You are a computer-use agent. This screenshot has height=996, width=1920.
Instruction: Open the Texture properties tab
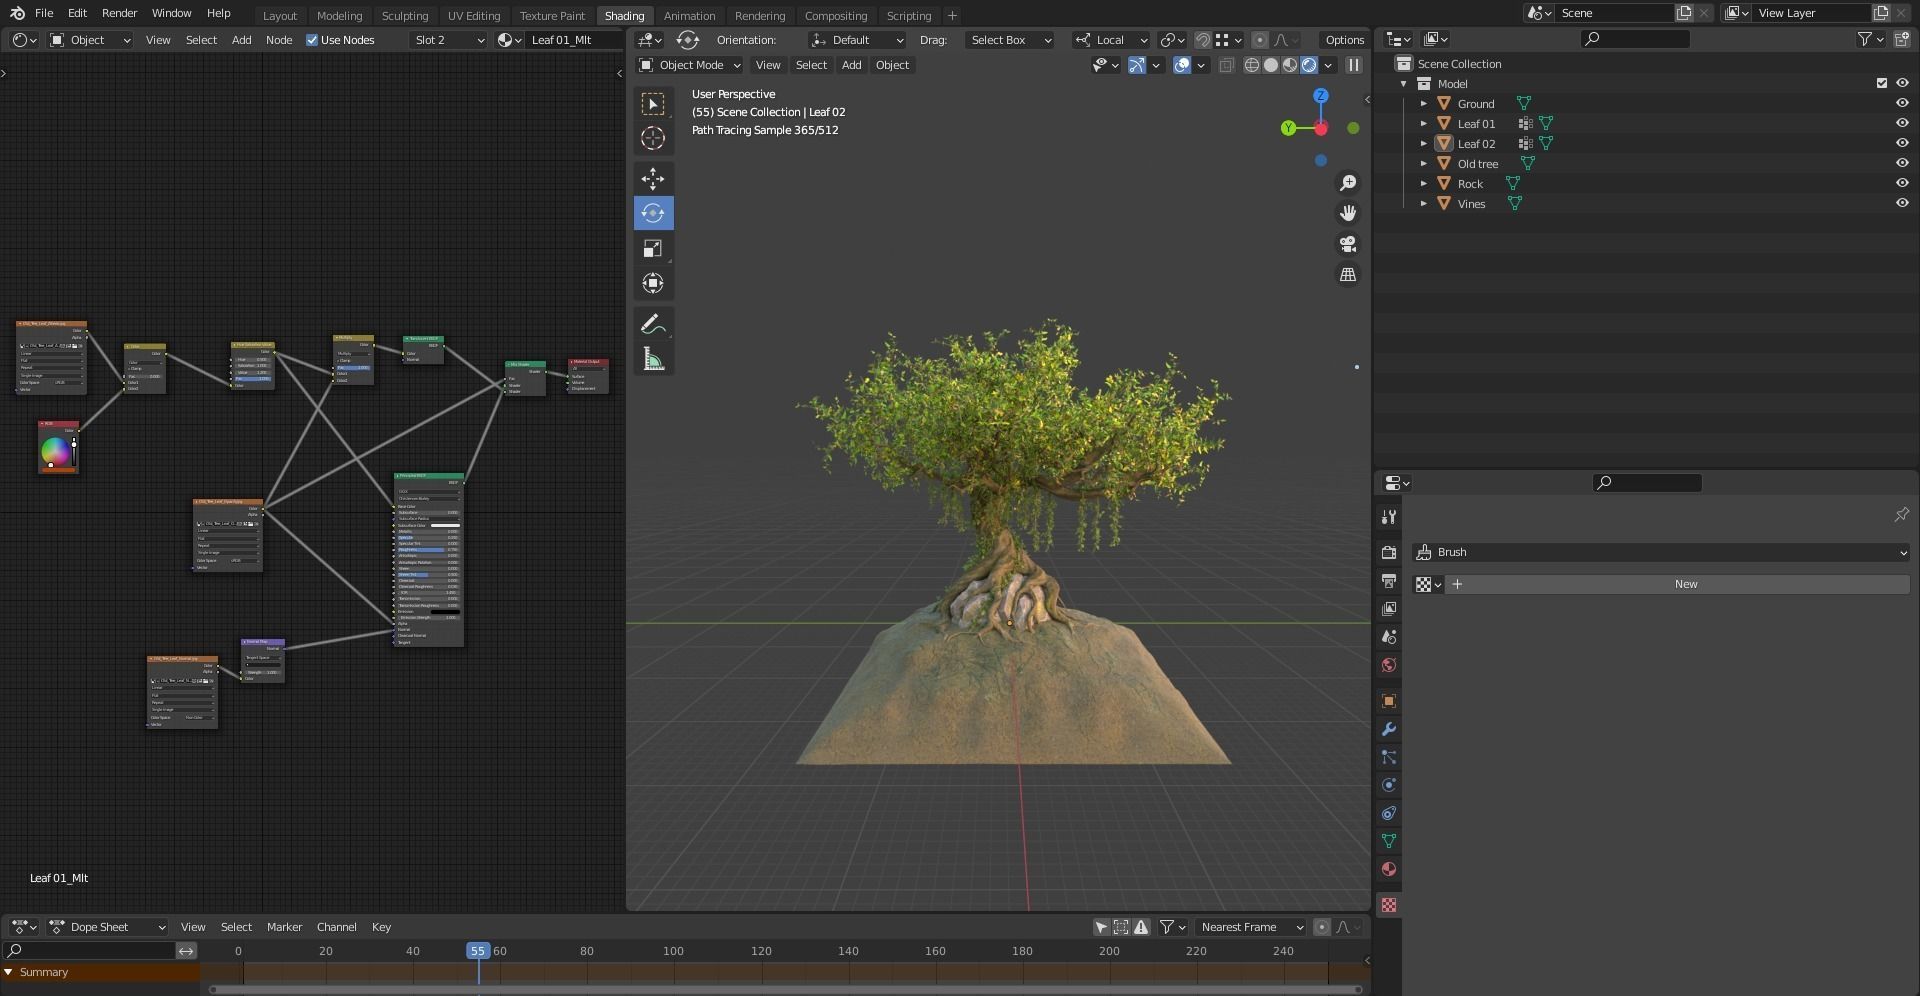pyautogui.click(x=1388, y=905)
